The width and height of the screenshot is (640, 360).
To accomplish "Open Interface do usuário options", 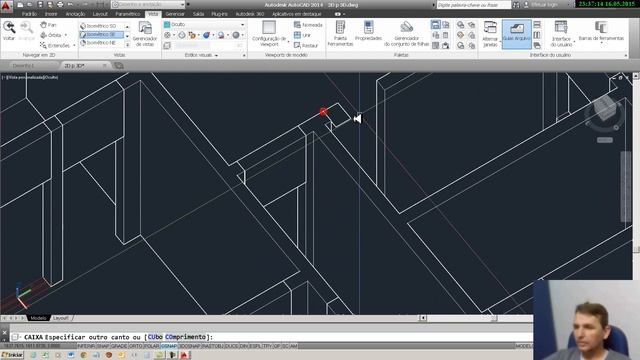I will 561,34.
